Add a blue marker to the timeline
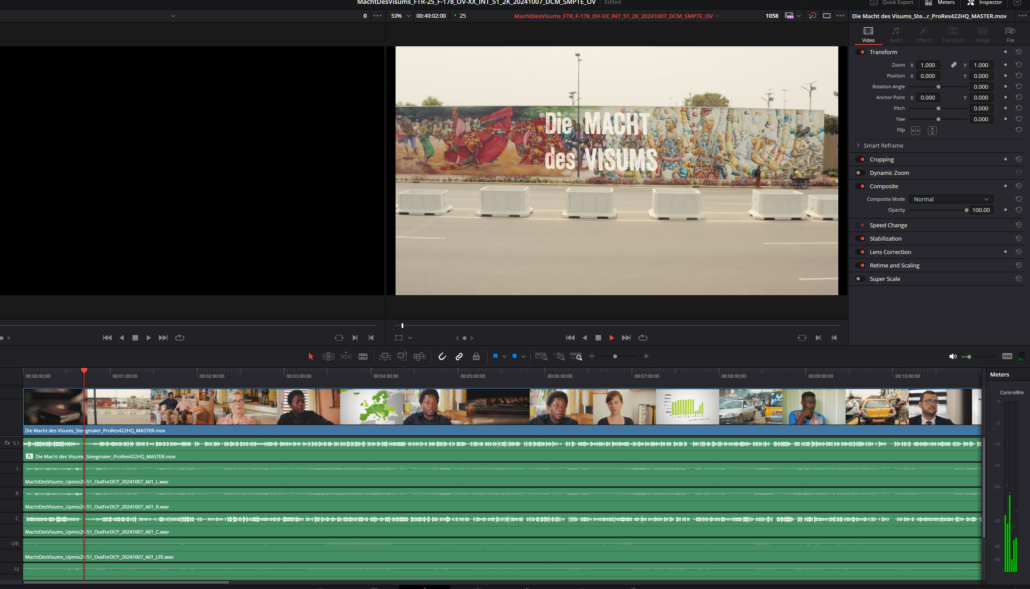This screenshot has height=589, width=1030. (514, 357)
